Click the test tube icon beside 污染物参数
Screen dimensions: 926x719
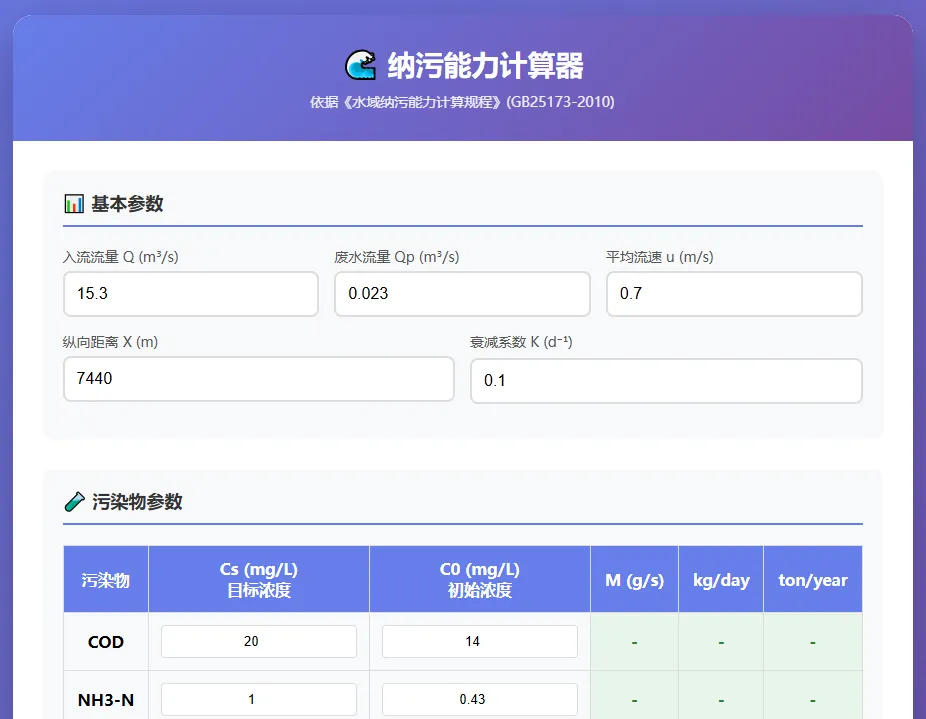[74, 502]
